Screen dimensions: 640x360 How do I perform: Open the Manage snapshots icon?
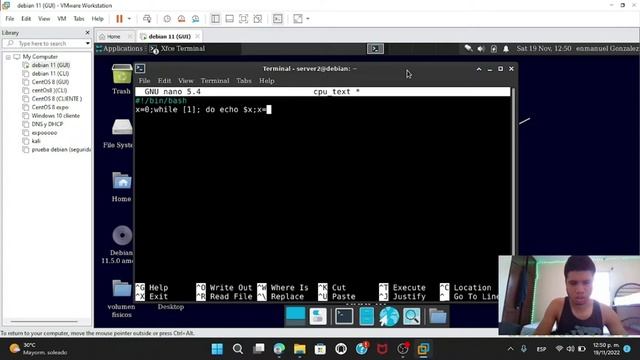[x=196, y=19]
